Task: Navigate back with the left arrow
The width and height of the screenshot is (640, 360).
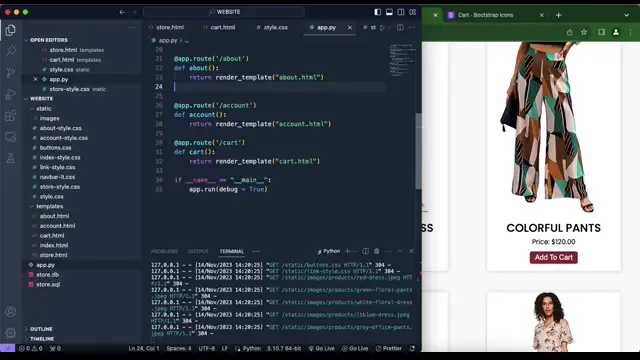Action: tap(122, 12)
